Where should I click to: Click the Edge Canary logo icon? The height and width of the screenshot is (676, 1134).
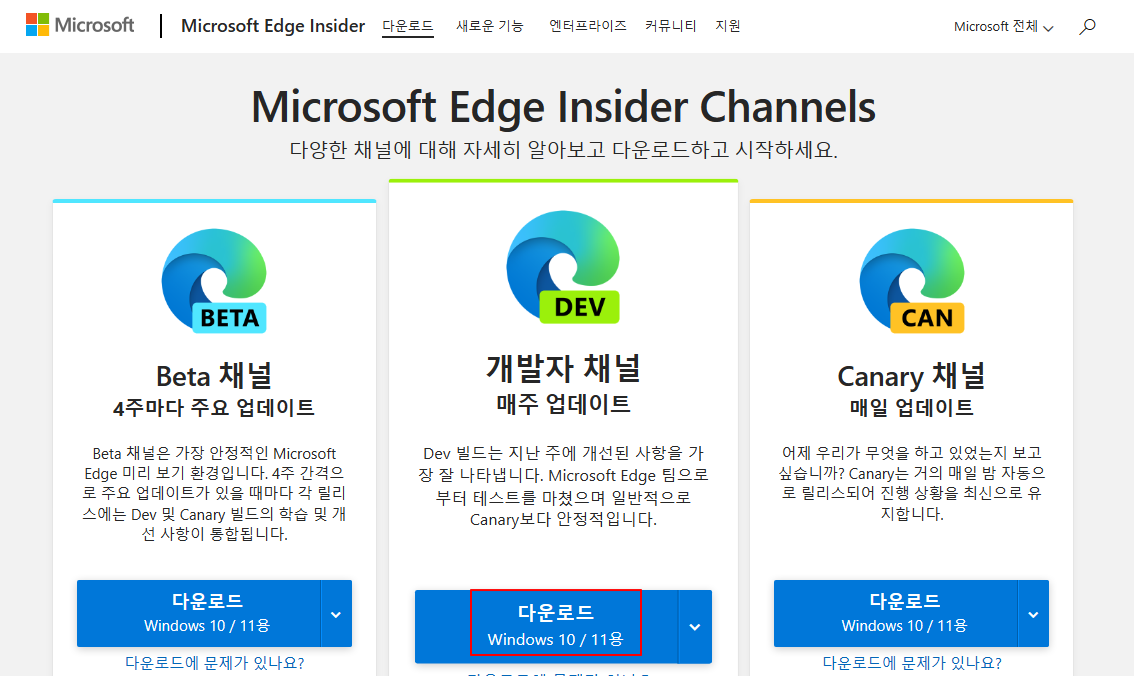[912, 281]
